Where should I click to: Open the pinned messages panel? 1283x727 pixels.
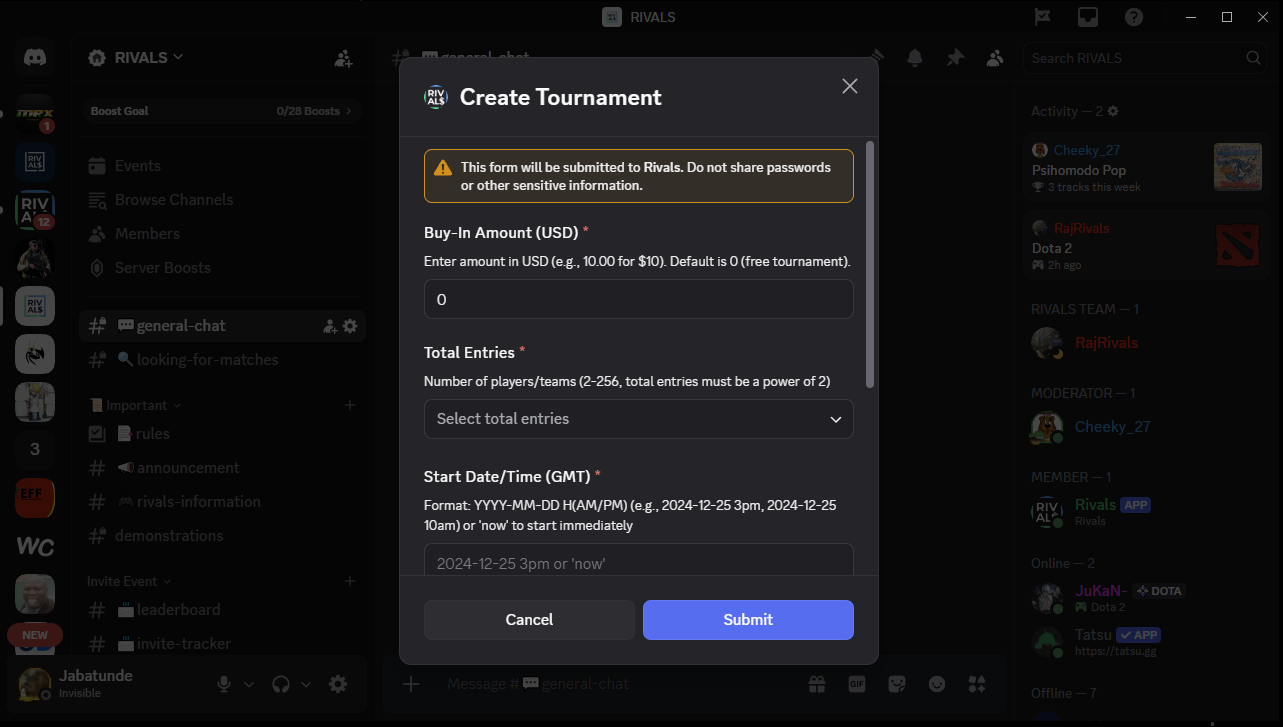[x=955, y=58]
